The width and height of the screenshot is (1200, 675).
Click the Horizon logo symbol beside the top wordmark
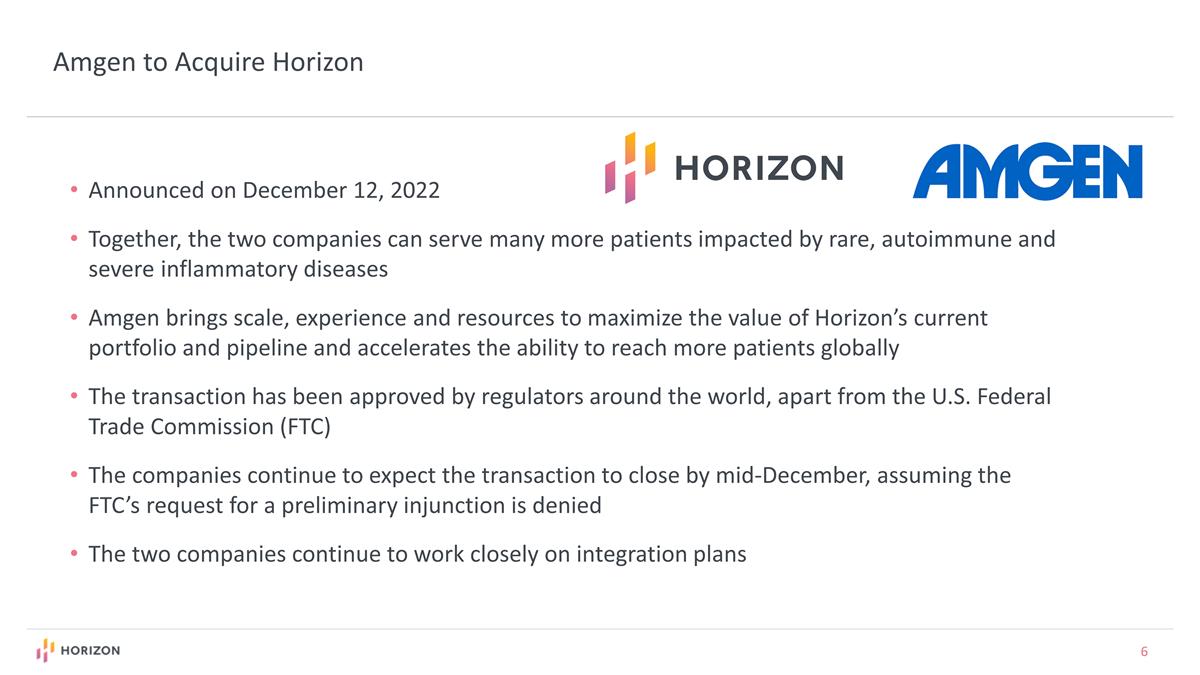629,167
